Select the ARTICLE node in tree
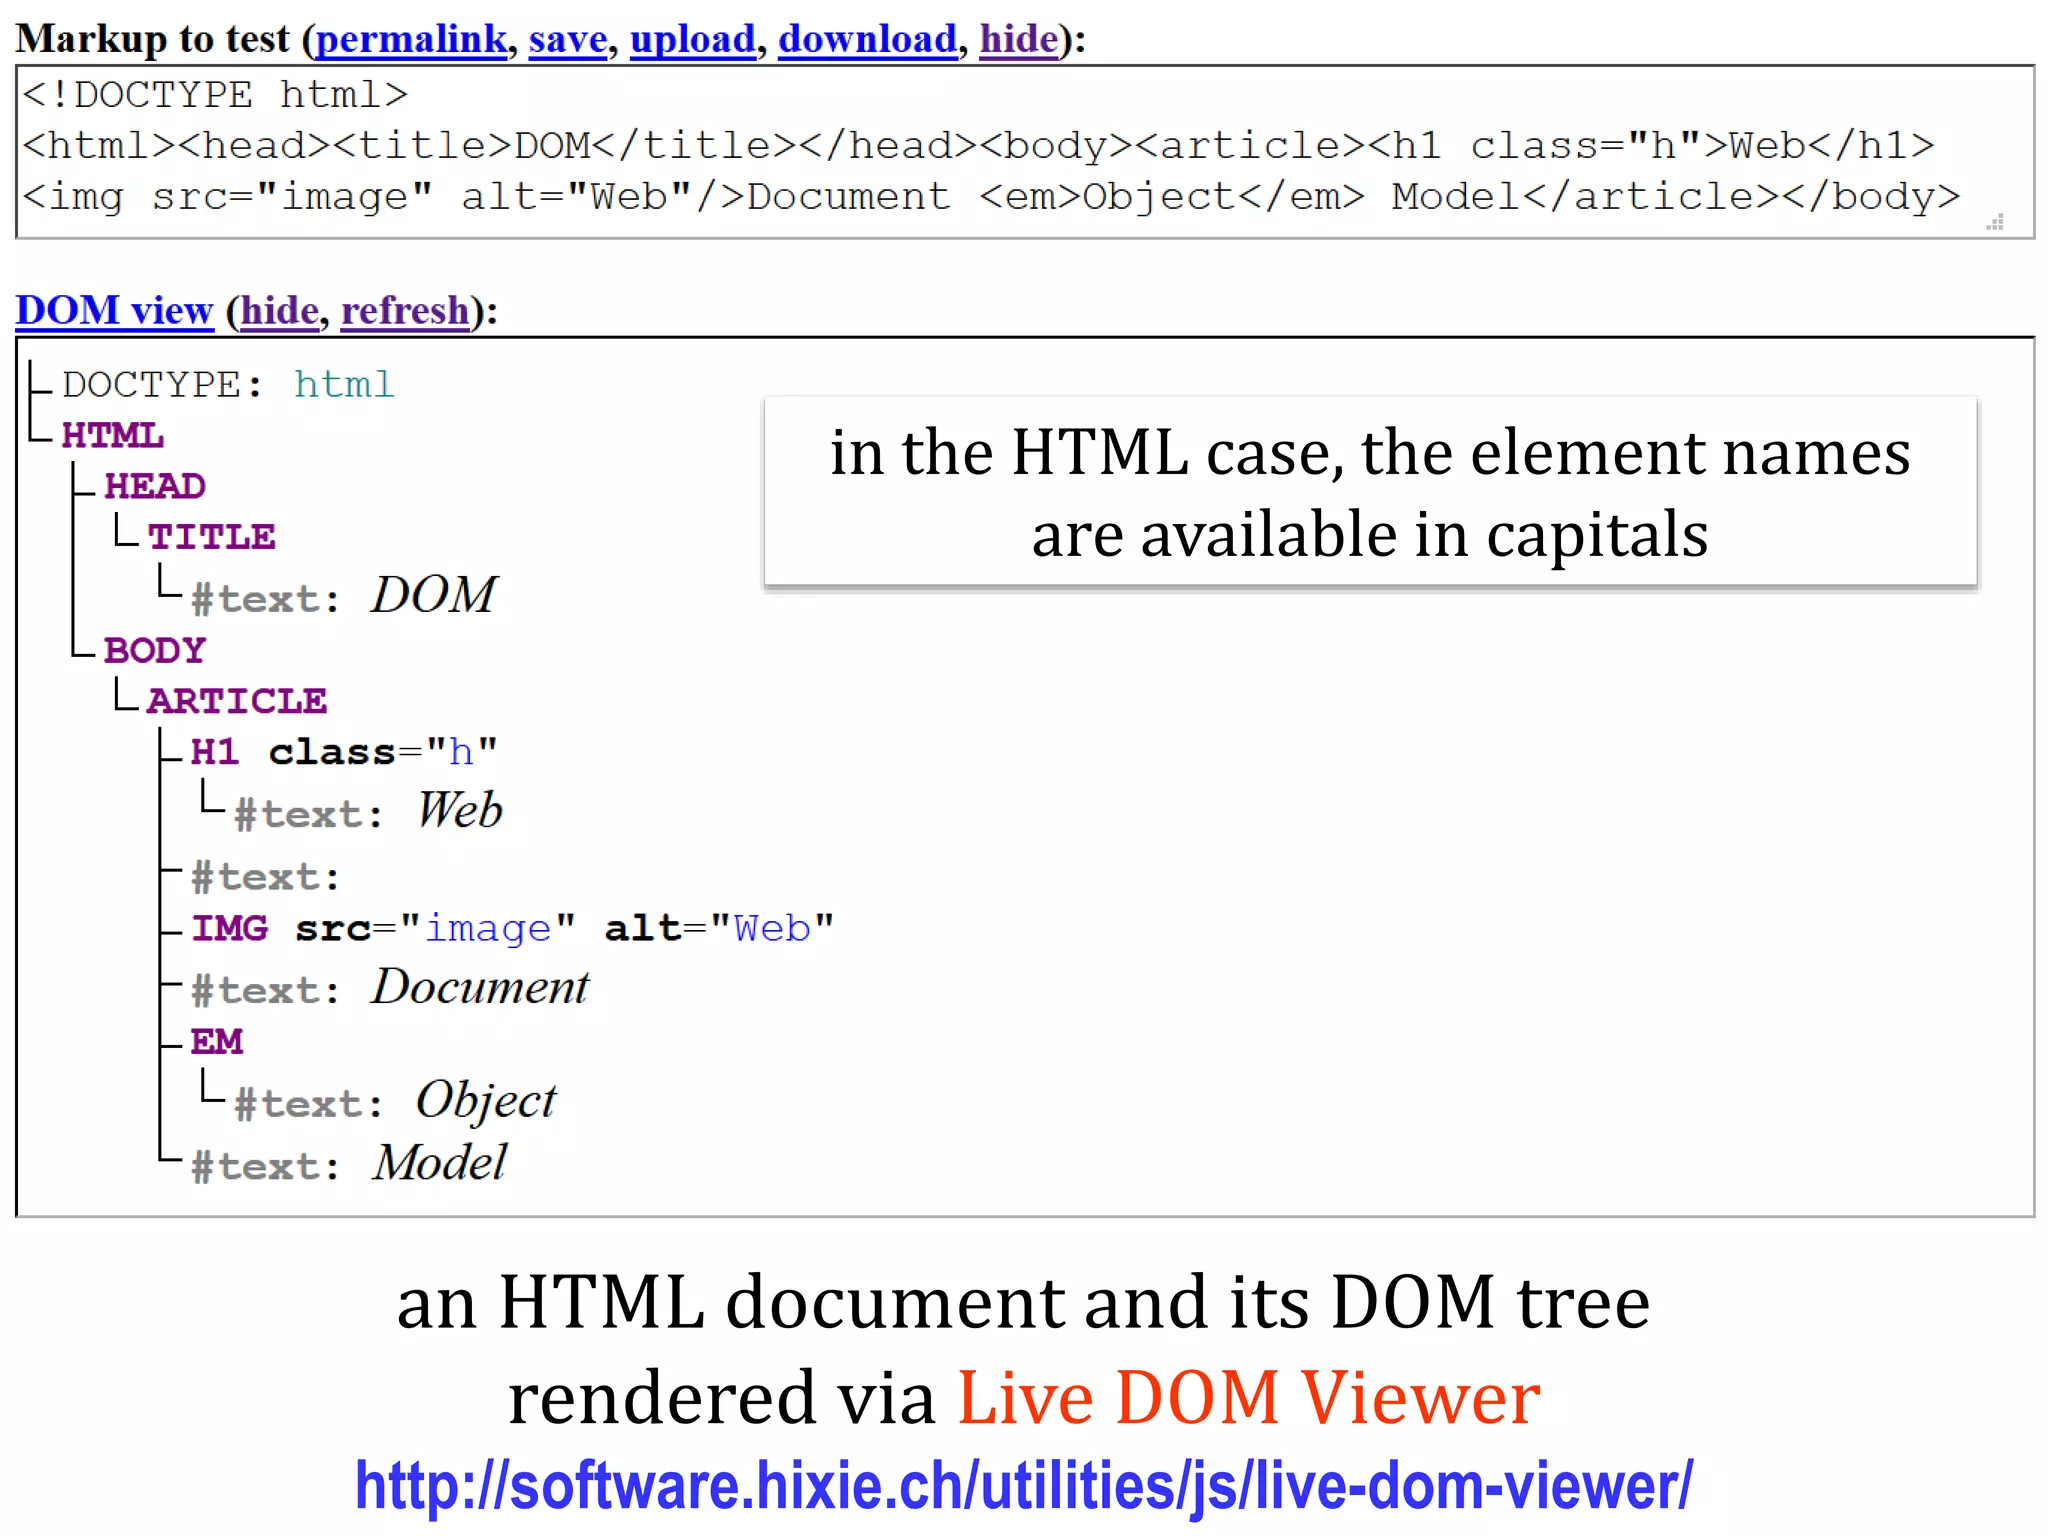Image resolution: width=2048 pixels, height=1536 pixels. tap(237, 702)
